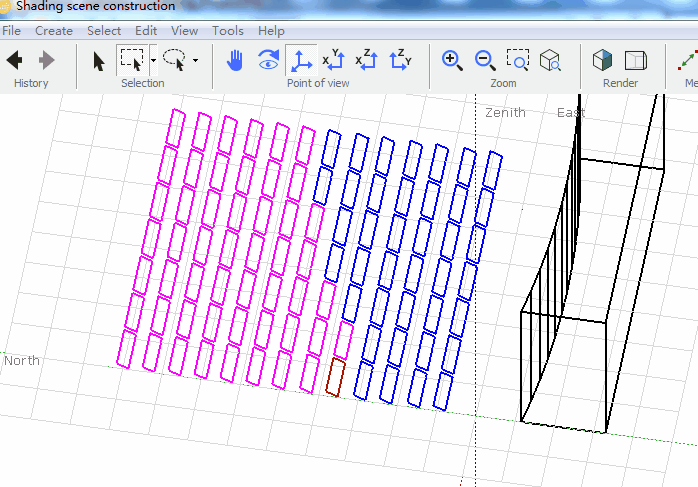The image size is (698, 487).
Task: Open the Select menu
Action: pos(104,31)
